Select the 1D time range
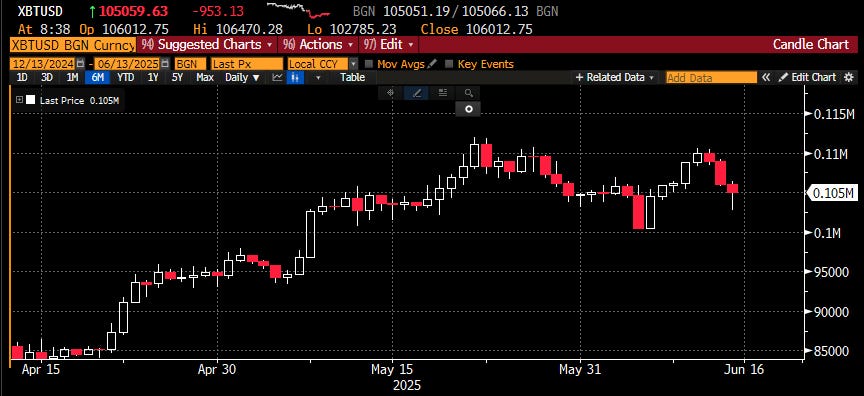Screen dimensions: 864x396 [21, 78]
